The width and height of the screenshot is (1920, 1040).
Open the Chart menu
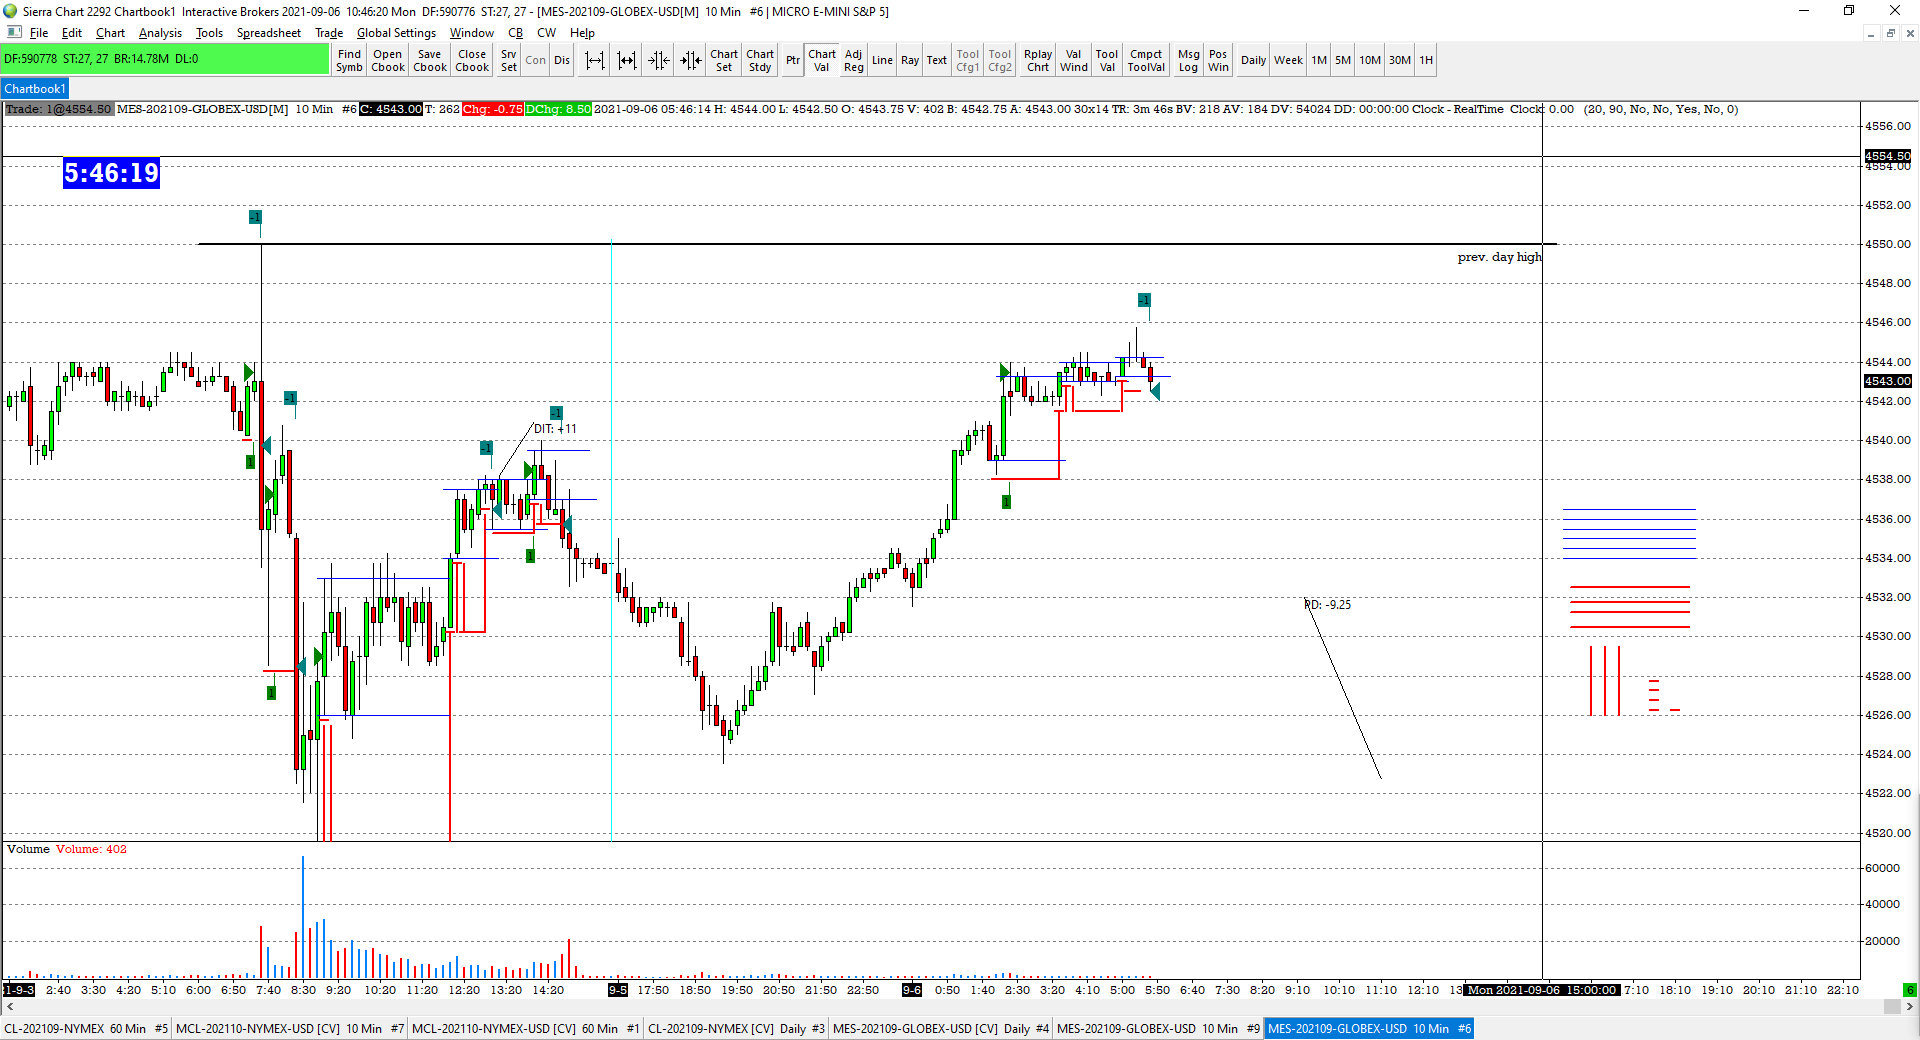pyautogui.click(x=110, y=33)
